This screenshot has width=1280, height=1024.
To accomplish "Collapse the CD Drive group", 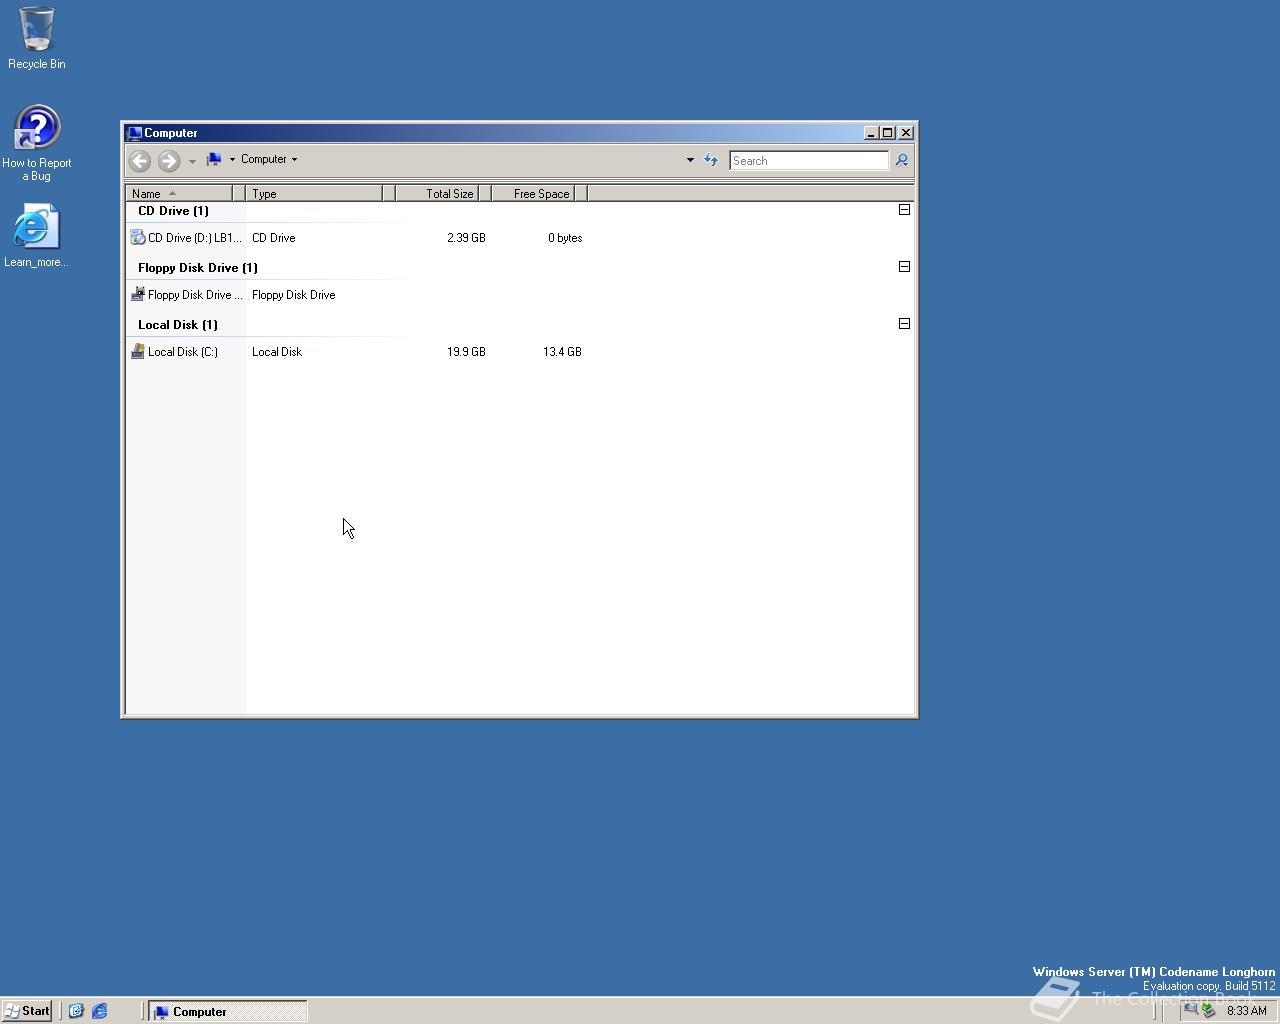I will [904, 210].
